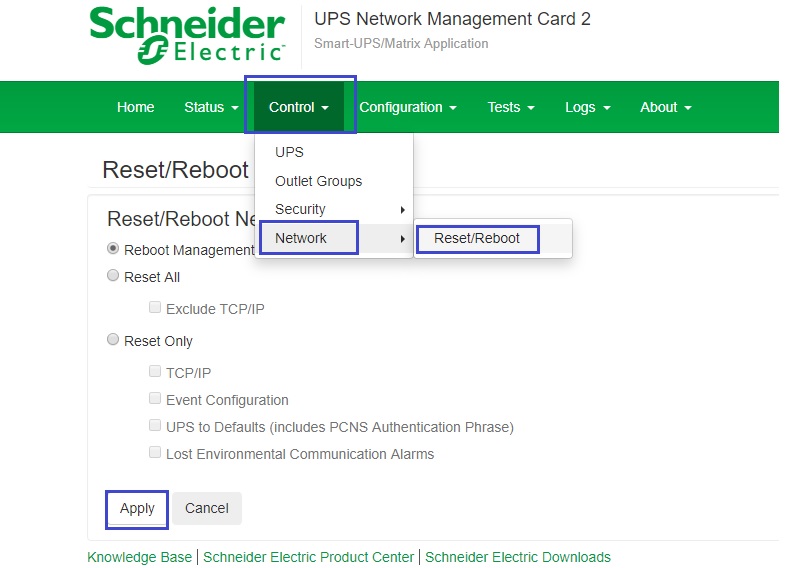Screen dimensions: 785x568
Task: Open the About menu
Action: pos(665,107)
